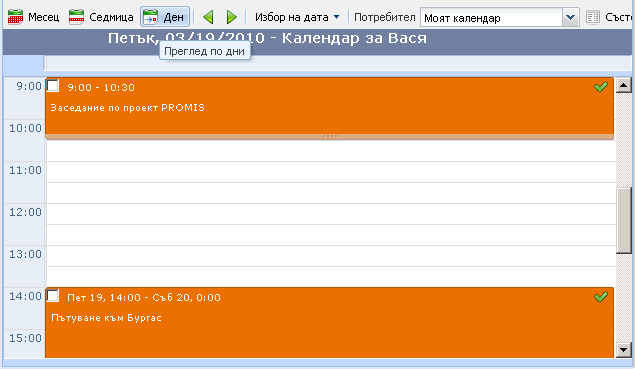635x369 pixels.
Task: Select the empty 12:00 time slot
Action: point(331,214)
